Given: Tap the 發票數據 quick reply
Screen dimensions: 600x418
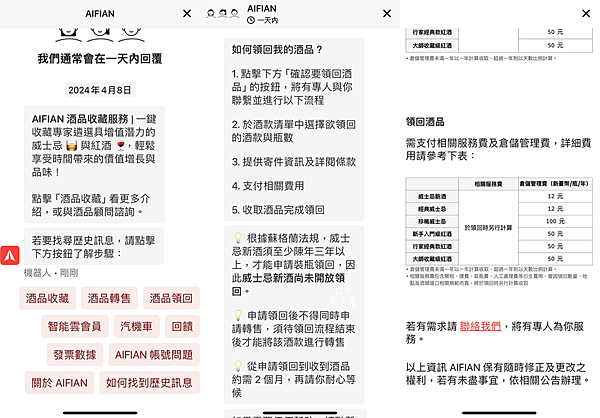Looking at the screenshot, I should pyautogui.click(x=75, y=354).
